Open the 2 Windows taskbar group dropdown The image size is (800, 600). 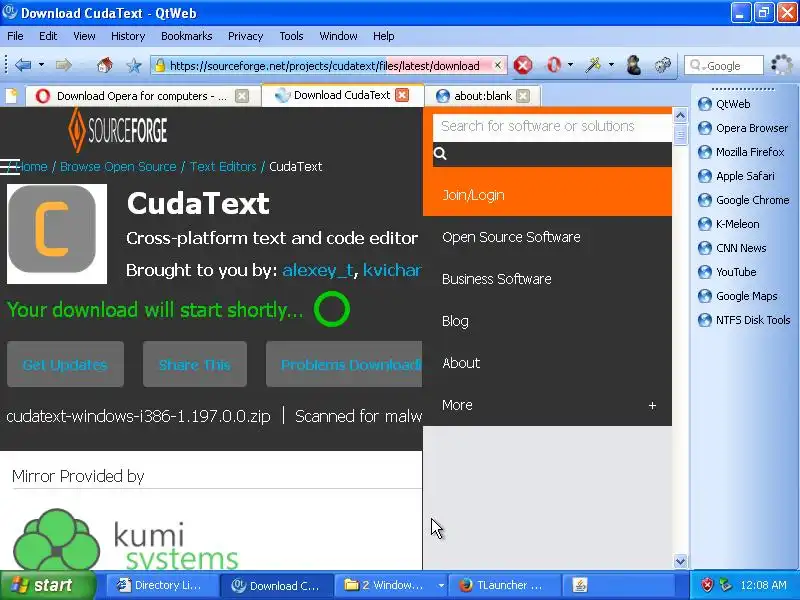[x=441, y=585]
